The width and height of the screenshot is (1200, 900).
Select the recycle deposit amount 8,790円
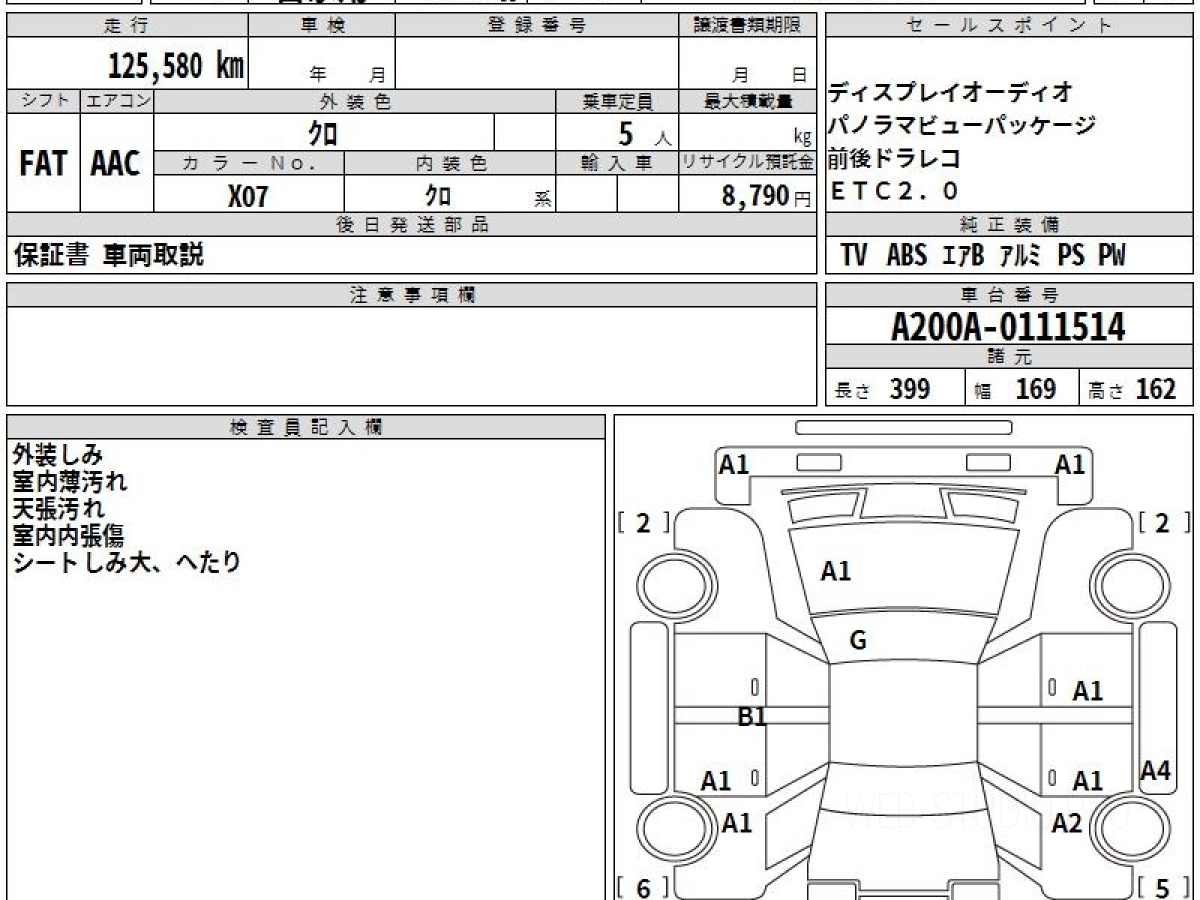pos(767,196)
